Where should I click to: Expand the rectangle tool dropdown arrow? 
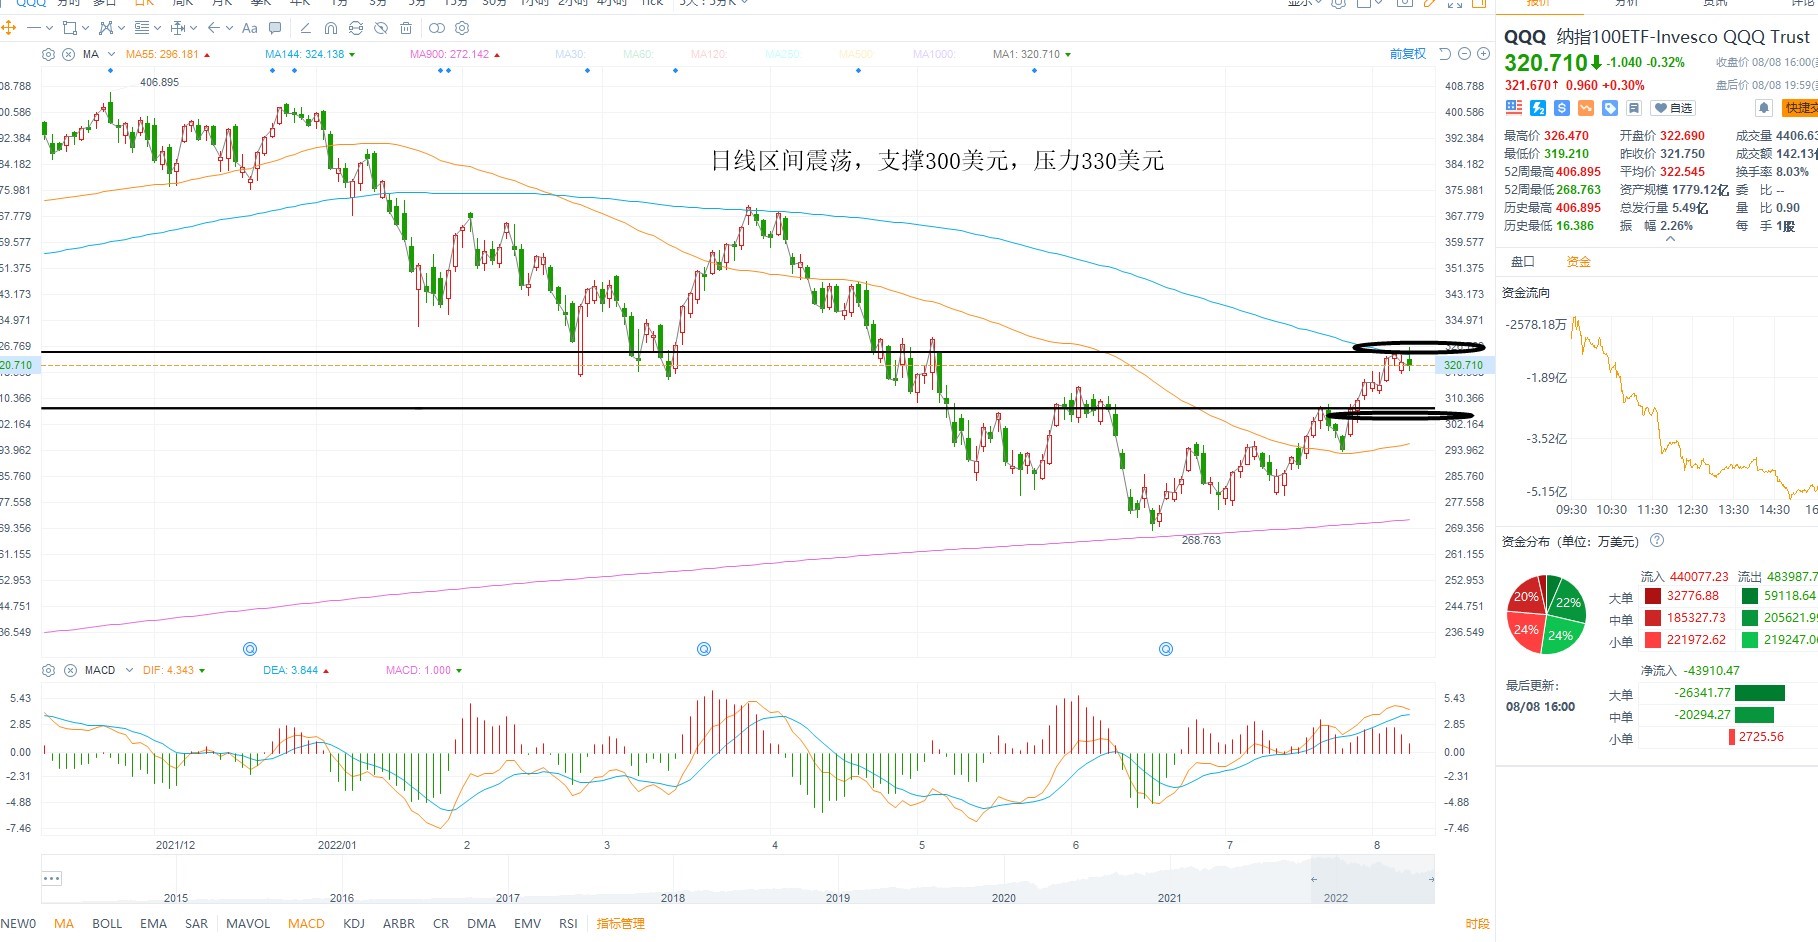pos(85,28)
